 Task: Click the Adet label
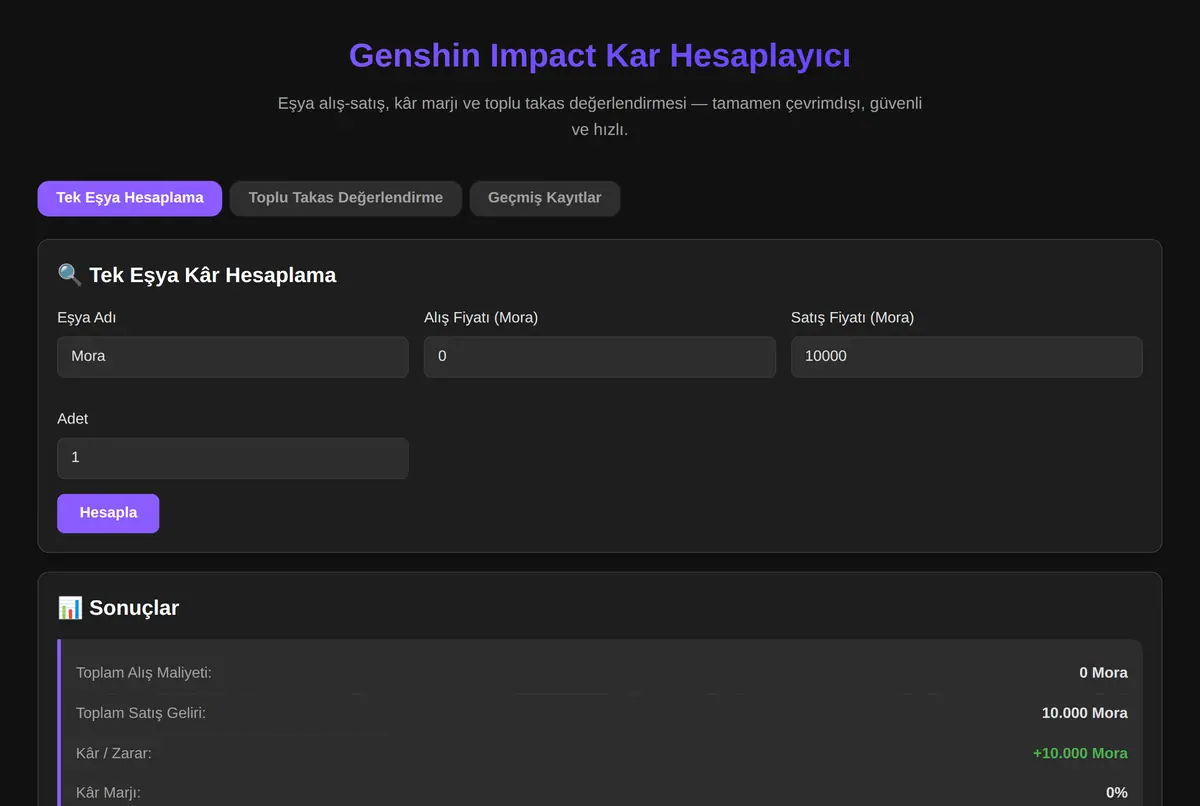(73, 419)
